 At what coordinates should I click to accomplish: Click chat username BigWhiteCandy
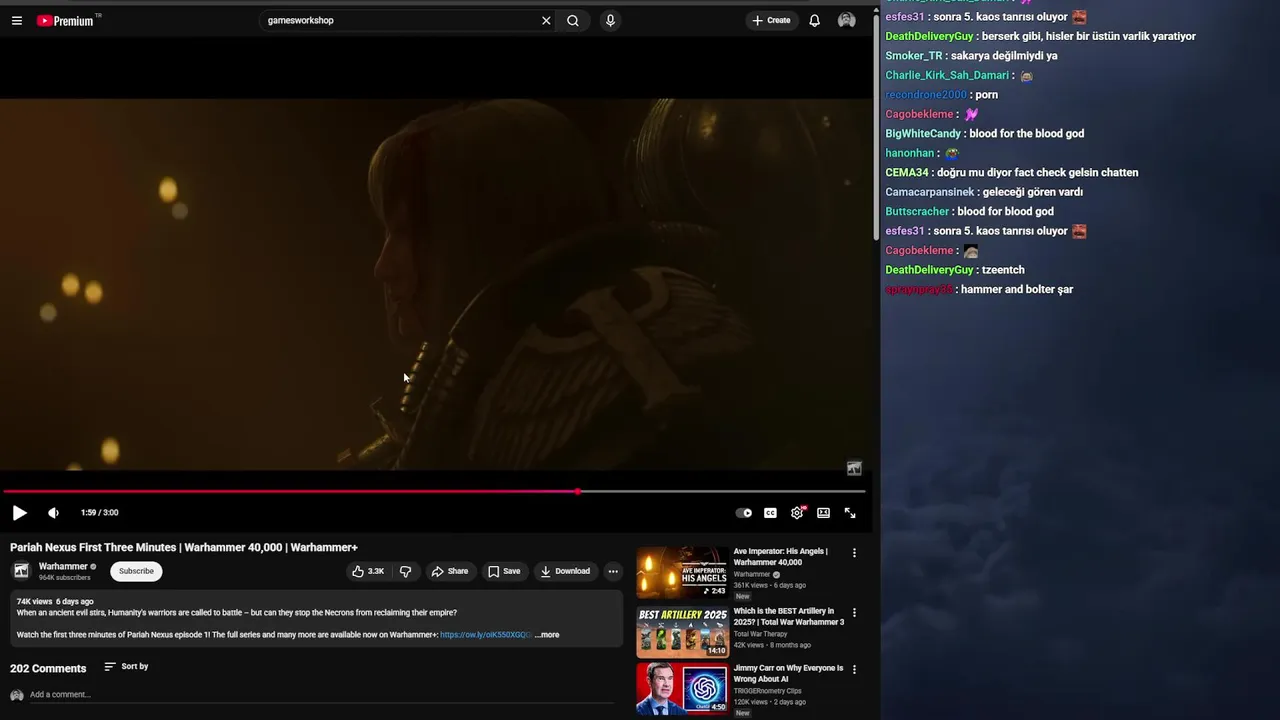923,133
